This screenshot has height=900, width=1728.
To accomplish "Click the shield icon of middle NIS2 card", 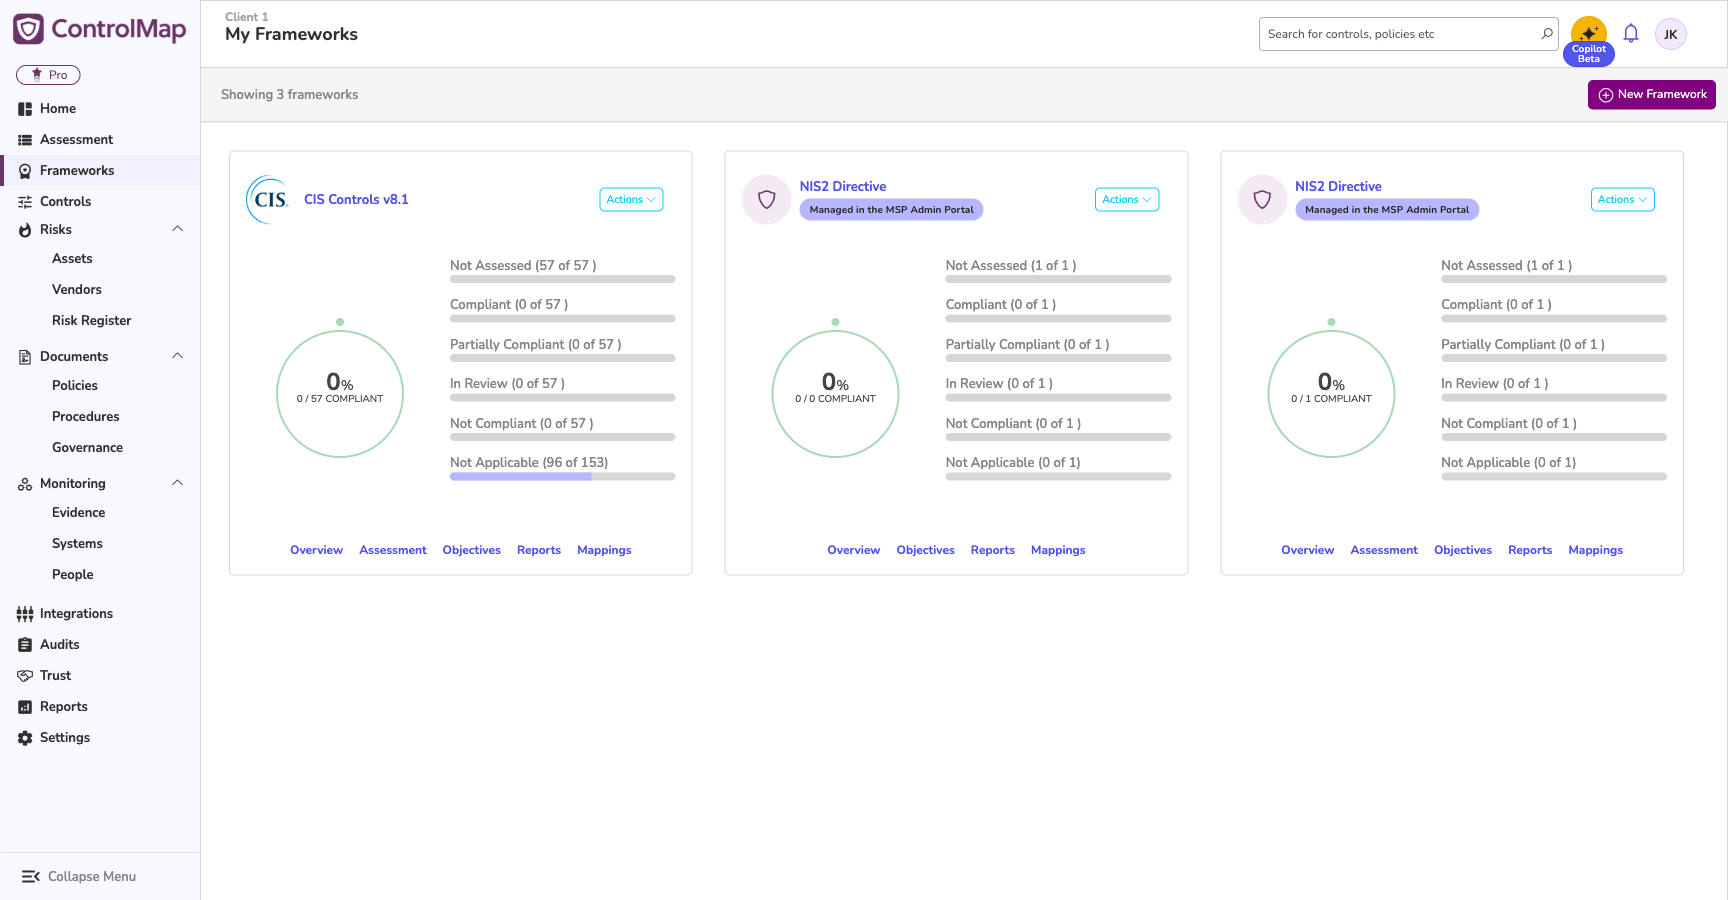I will coord(767,200).
